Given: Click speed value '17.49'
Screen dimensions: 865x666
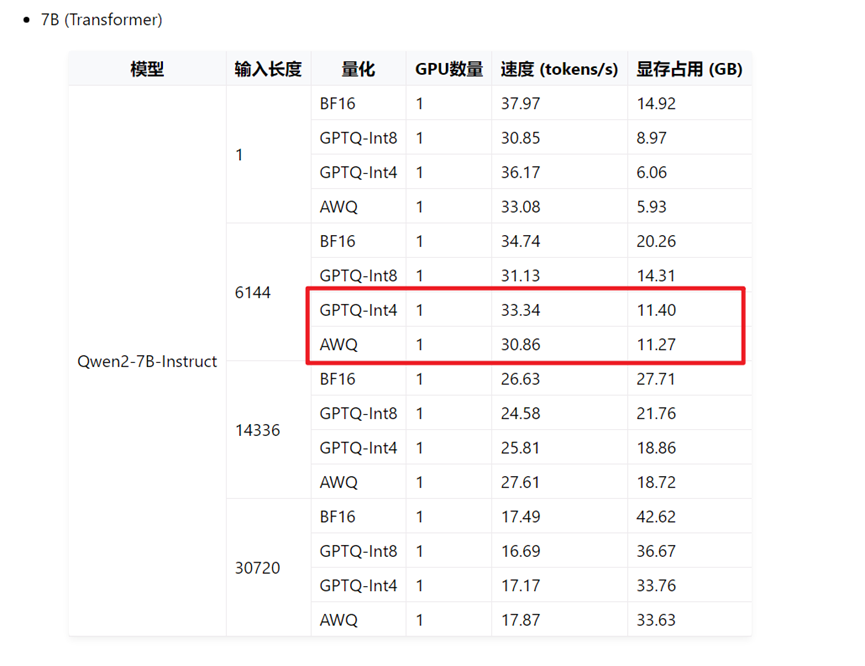Looking at the screenshot, I should (520, 516).
